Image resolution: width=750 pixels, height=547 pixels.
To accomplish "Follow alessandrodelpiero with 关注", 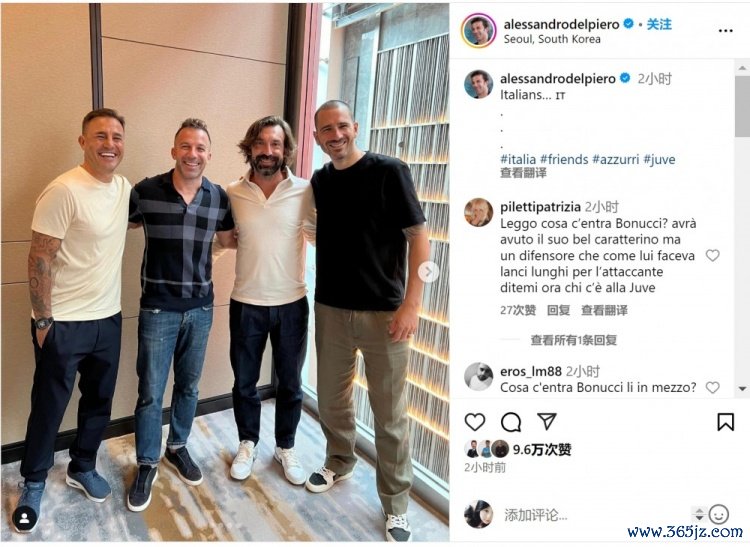I will (659, 24).
